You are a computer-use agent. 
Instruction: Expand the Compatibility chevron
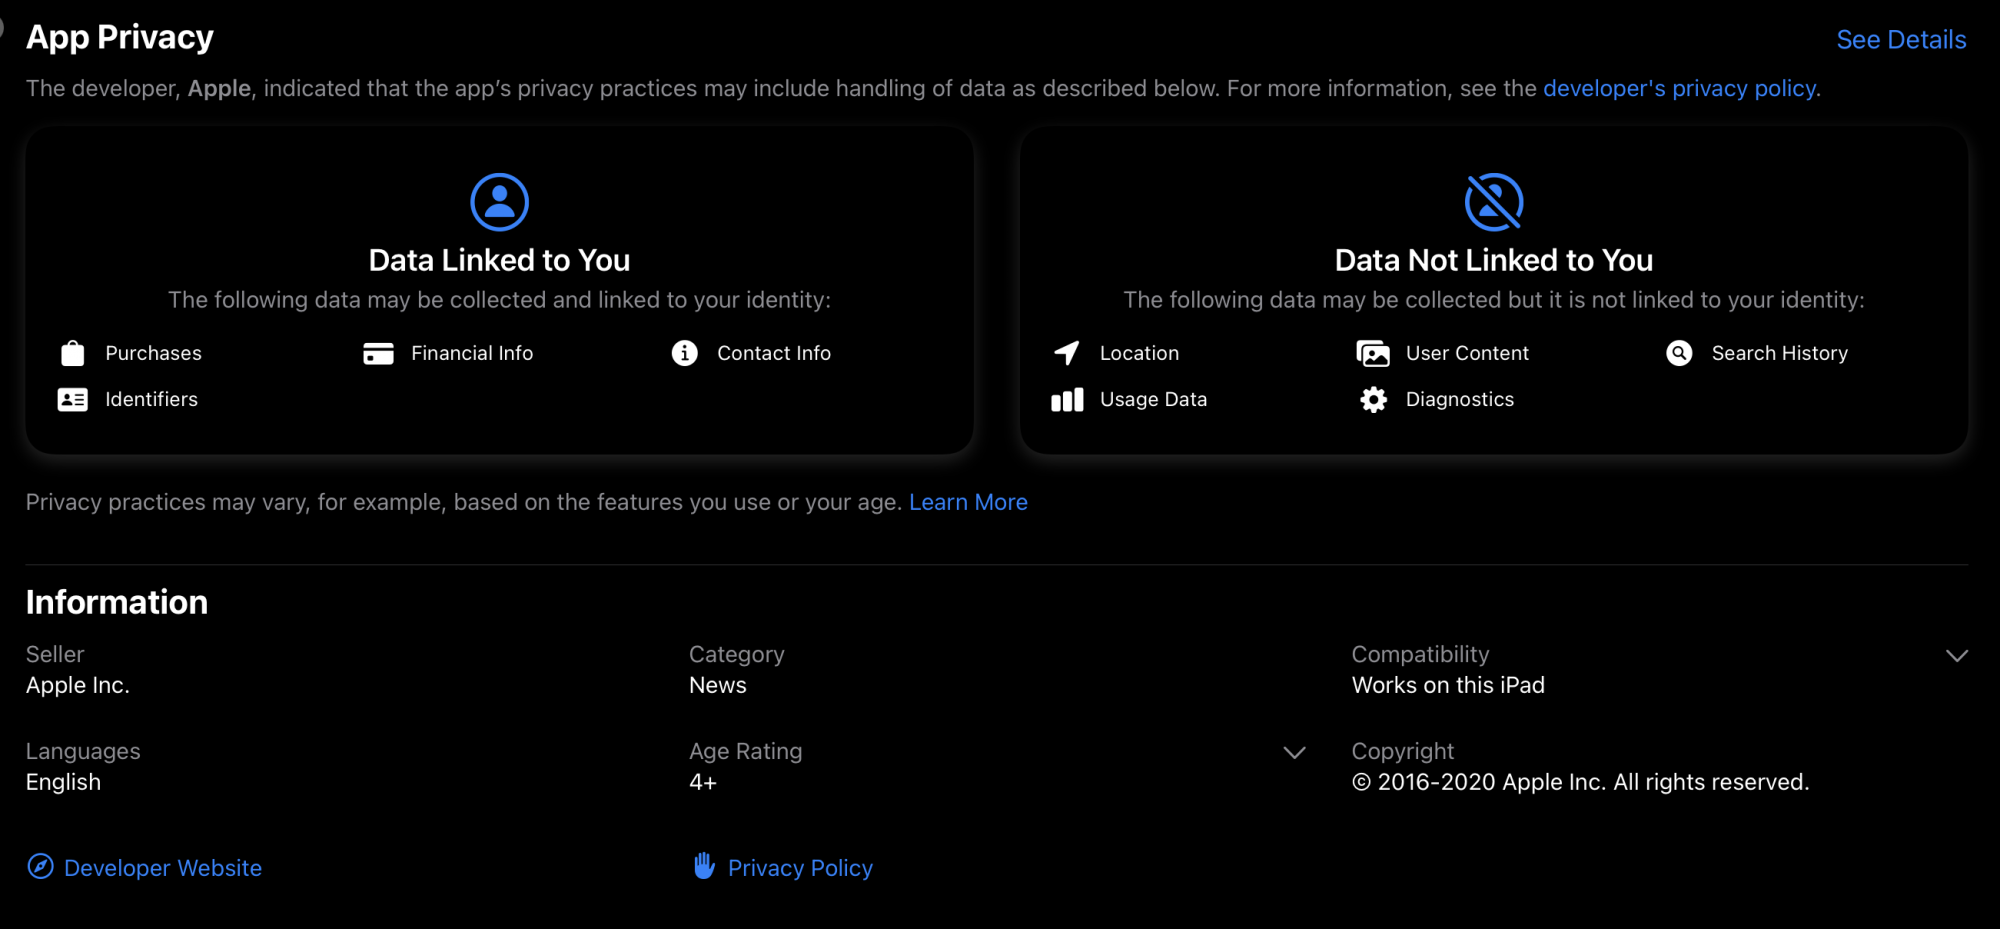[x=1957, y=656]
